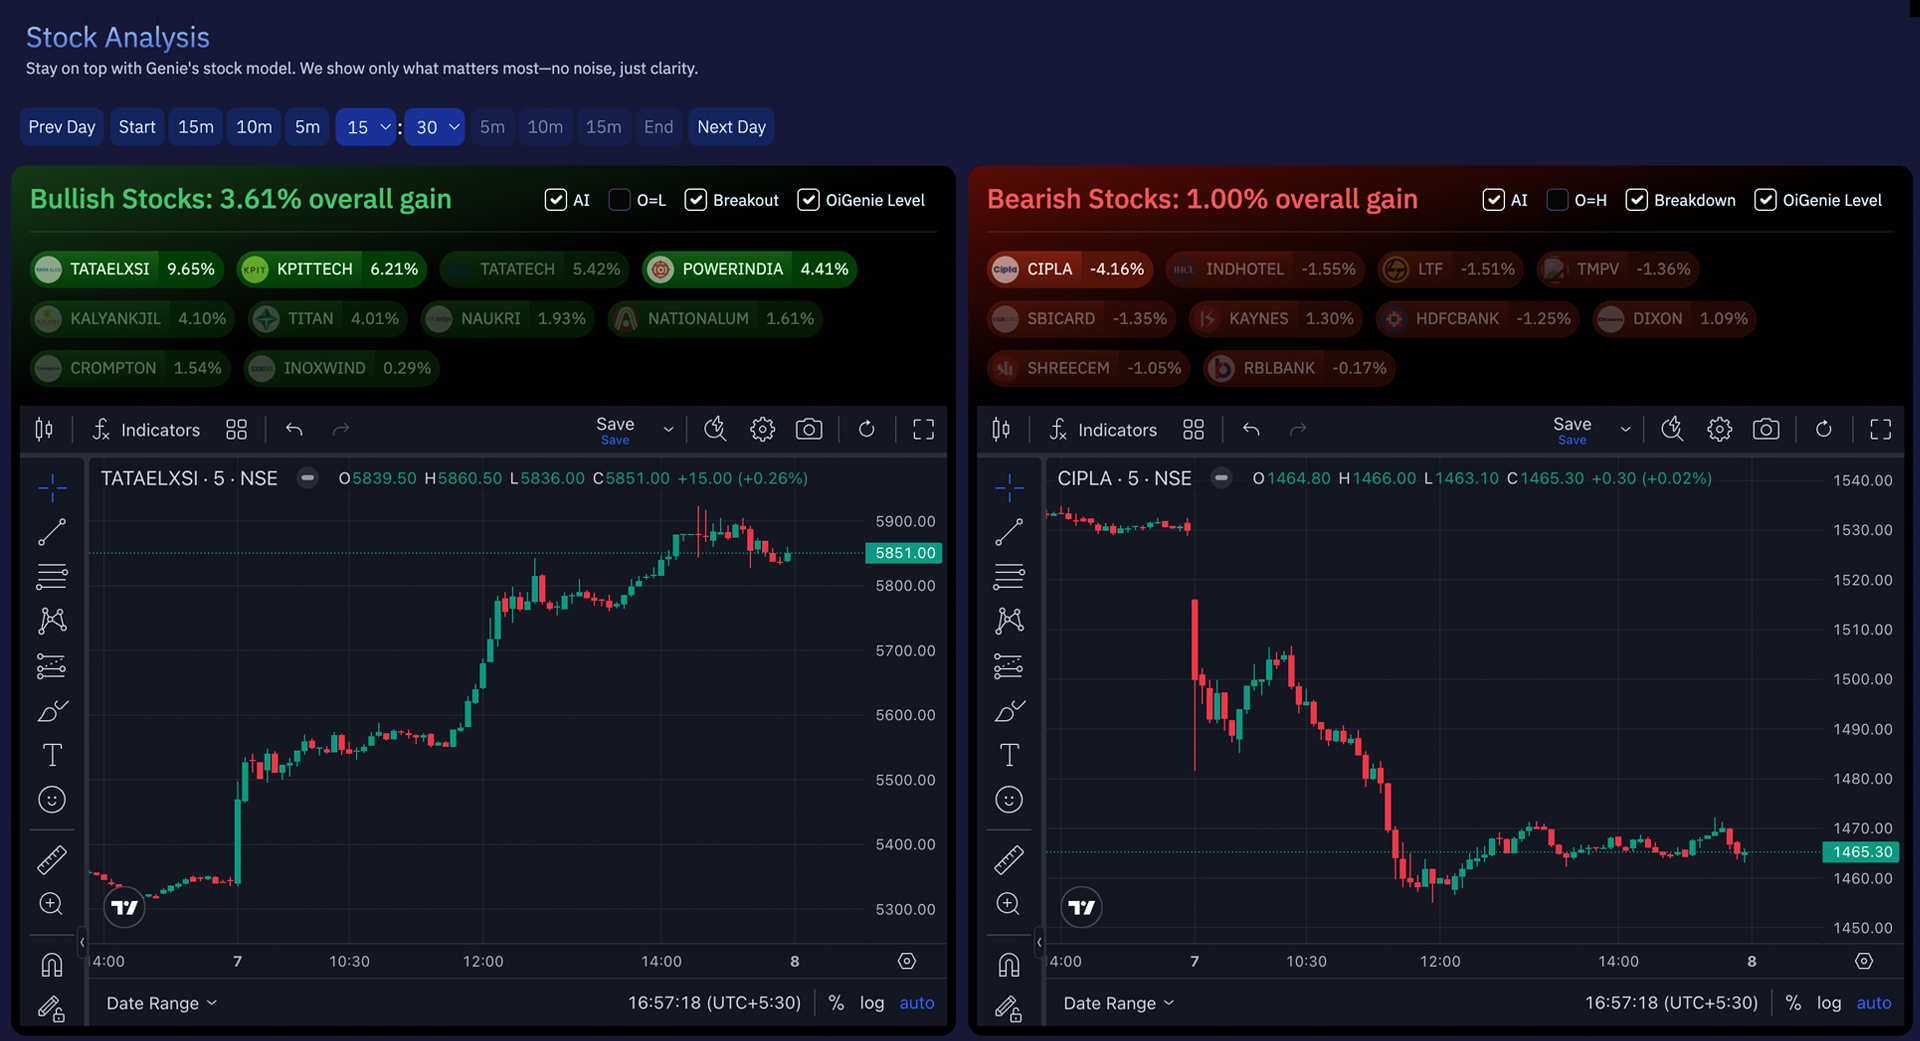Undo the last action on the TATAELXSI chart
Viewport: 1920px width, 1041px height.
(293, 428)
